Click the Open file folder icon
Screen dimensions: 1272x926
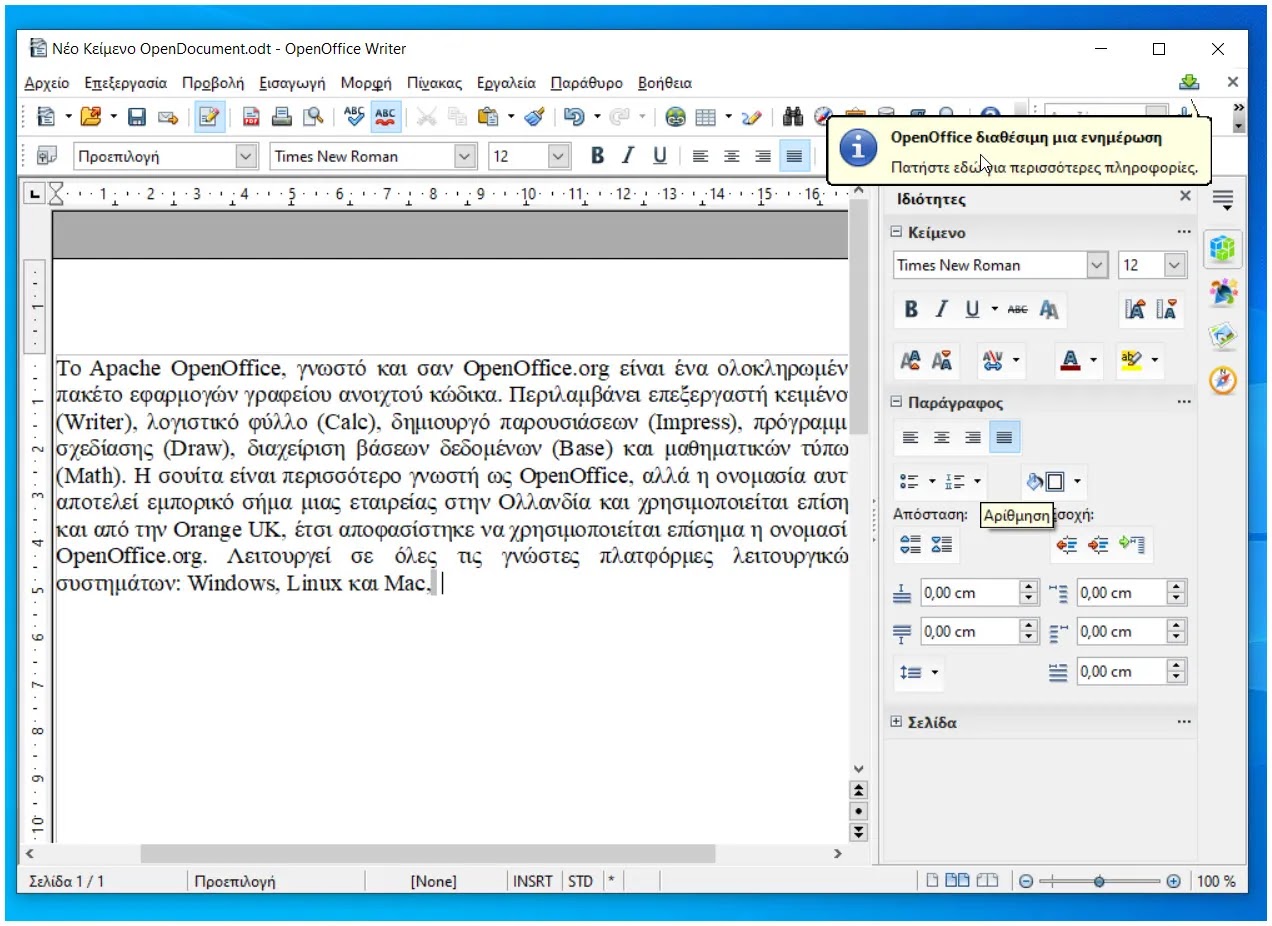click(91, 117)
